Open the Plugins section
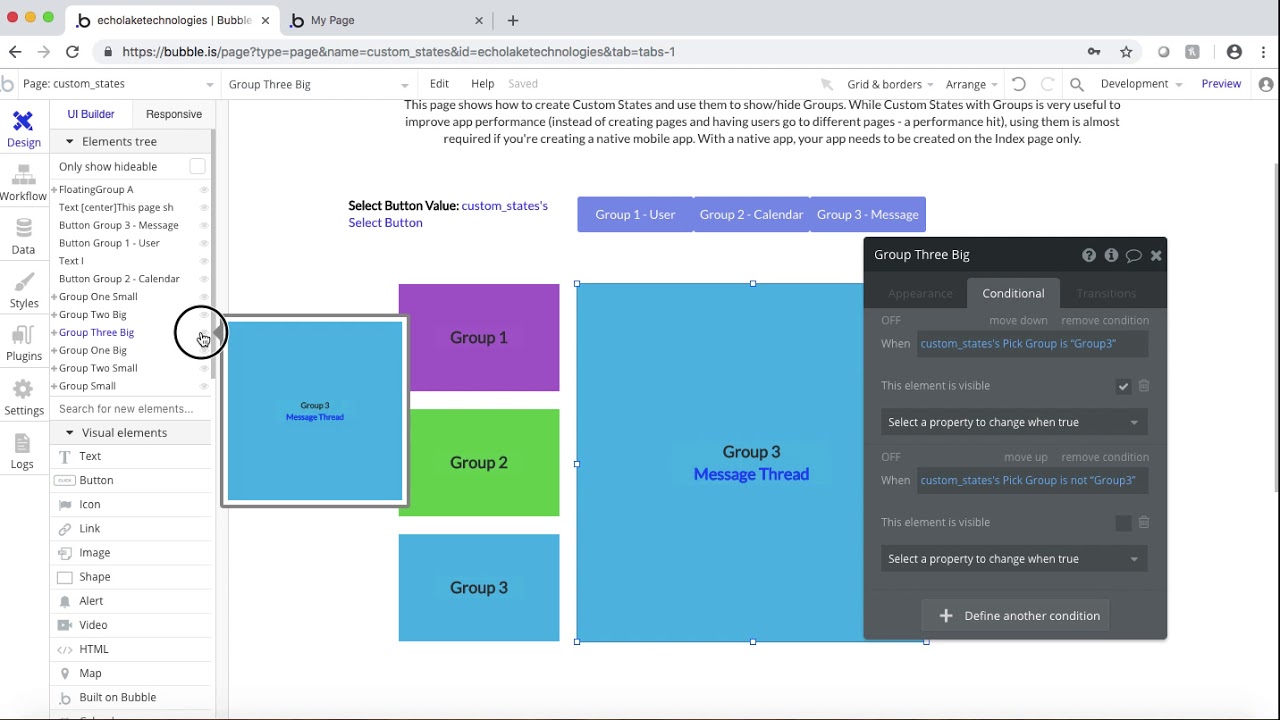This screenshot has height=720, width=1280. [x=23, y=344]
